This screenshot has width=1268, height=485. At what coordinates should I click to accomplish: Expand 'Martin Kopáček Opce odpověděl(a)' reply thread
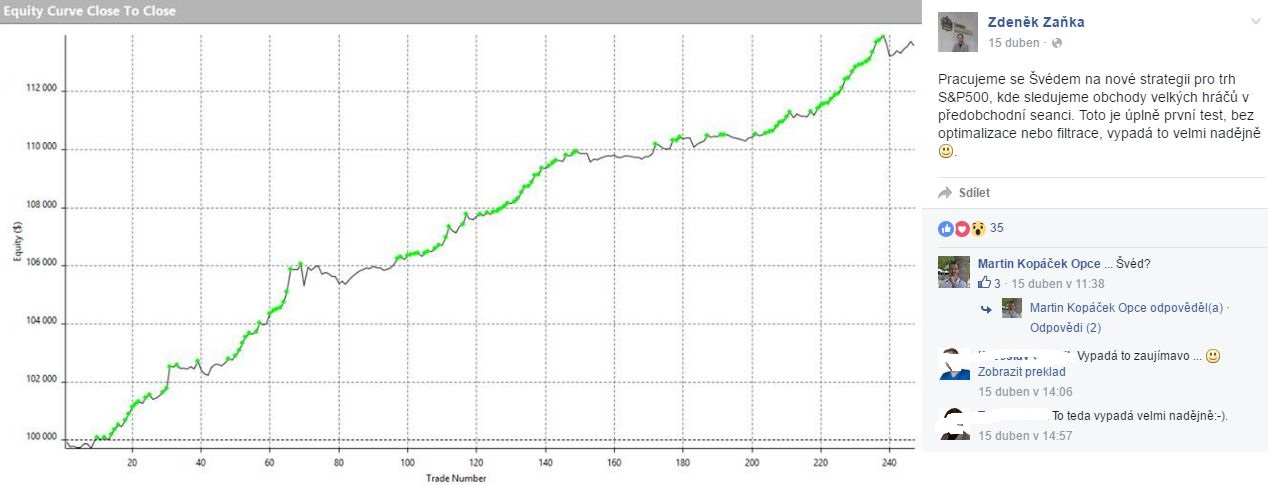click(x=1126, y=308)
